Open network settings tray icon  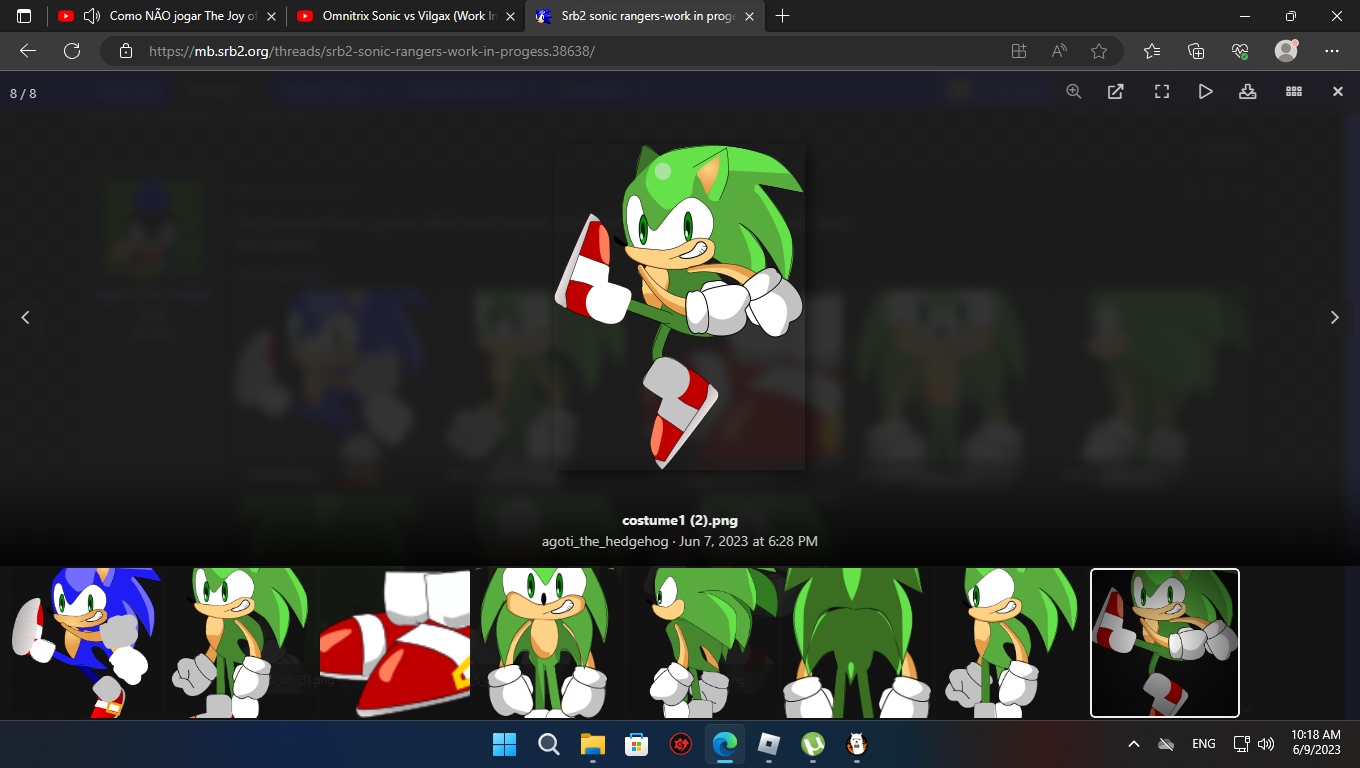point(1242,744)
